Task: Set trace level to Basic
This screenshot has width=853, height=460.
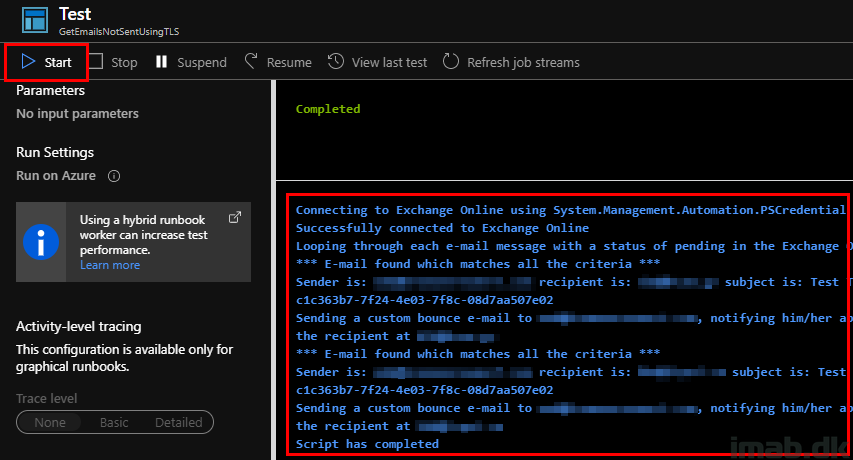Action: pyautogui.click(x=114, y=422)
